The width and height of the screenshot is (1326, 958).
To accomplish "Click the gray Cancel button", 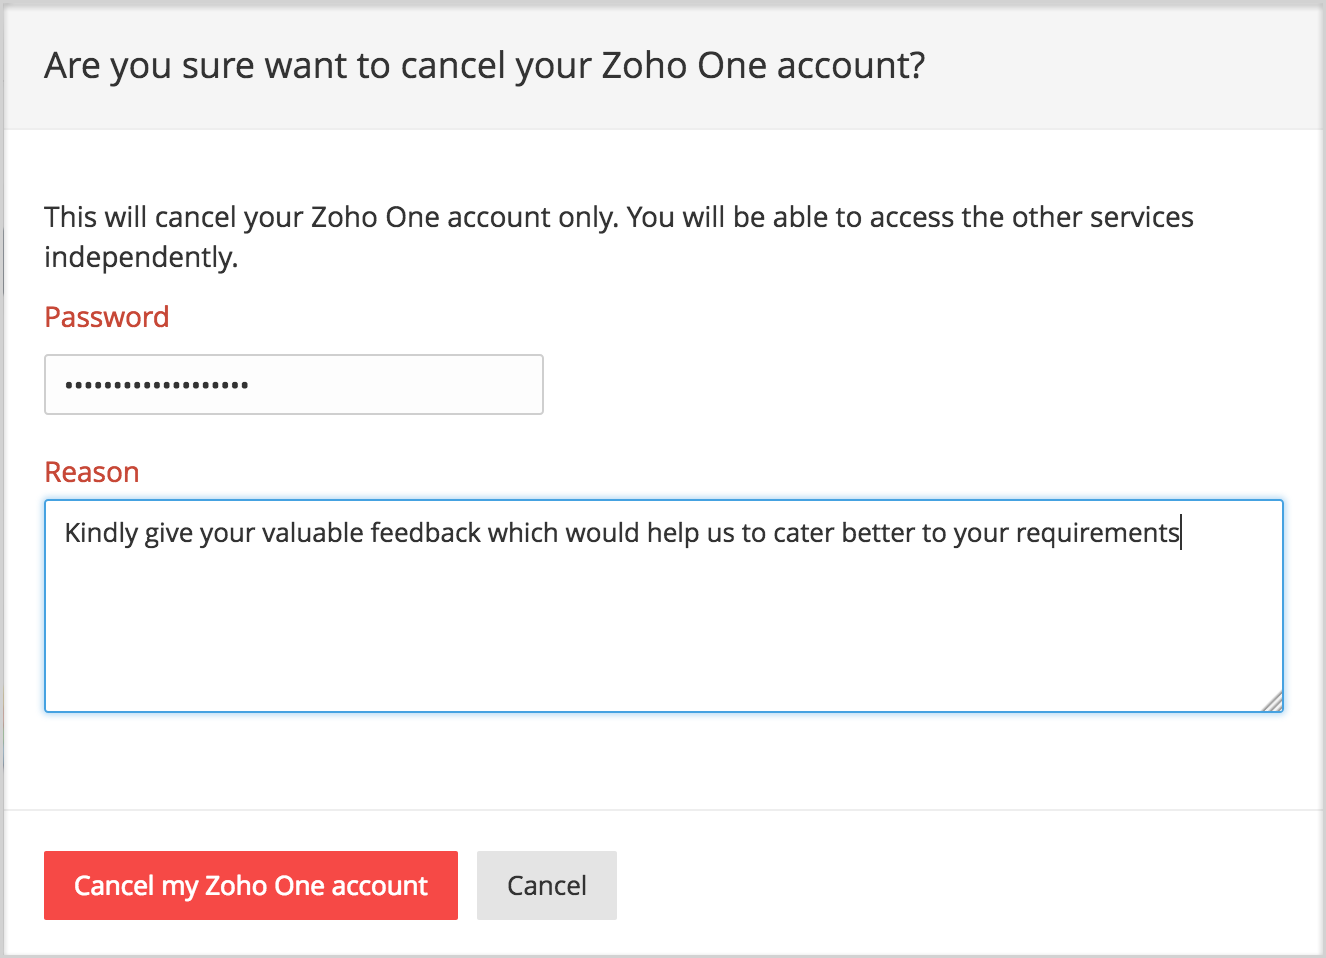I will pos(546,885).
